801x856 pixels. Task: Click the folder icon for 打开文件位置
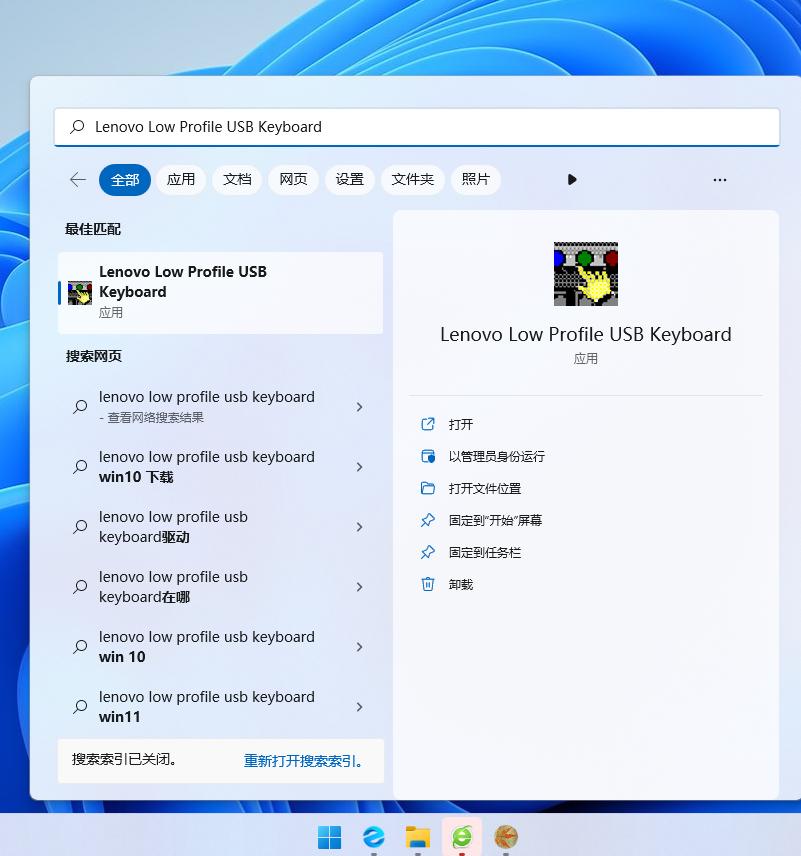pos(428,488)
